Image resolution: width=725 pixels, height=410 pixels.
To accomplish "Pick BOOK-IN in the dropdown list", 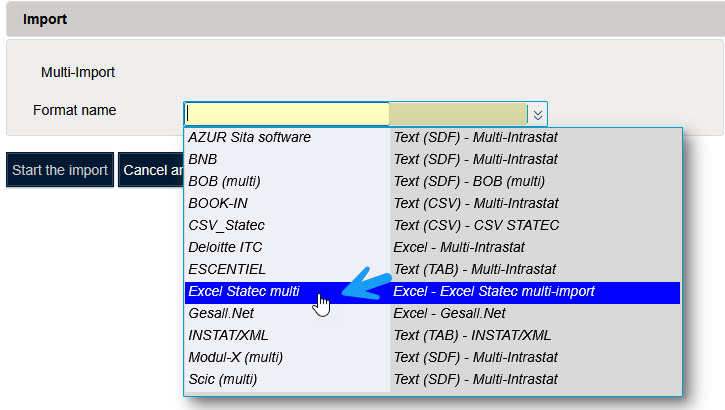I will pos(218,203).
